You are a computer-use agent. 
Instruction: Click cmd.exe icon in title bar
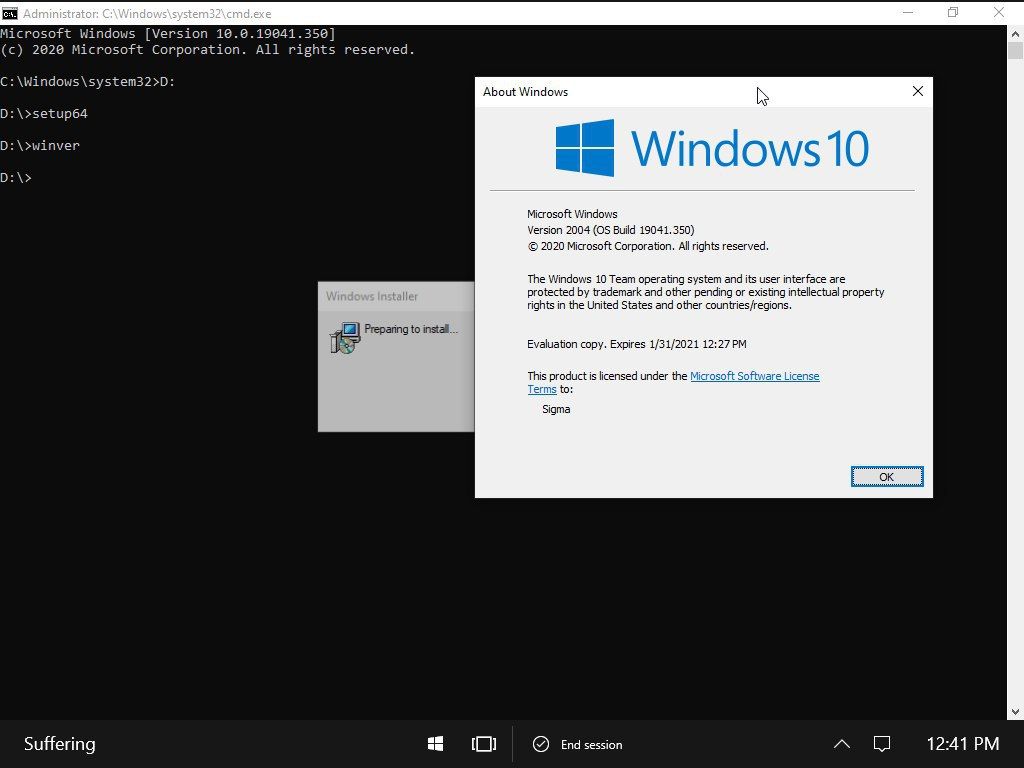point(10,13)
